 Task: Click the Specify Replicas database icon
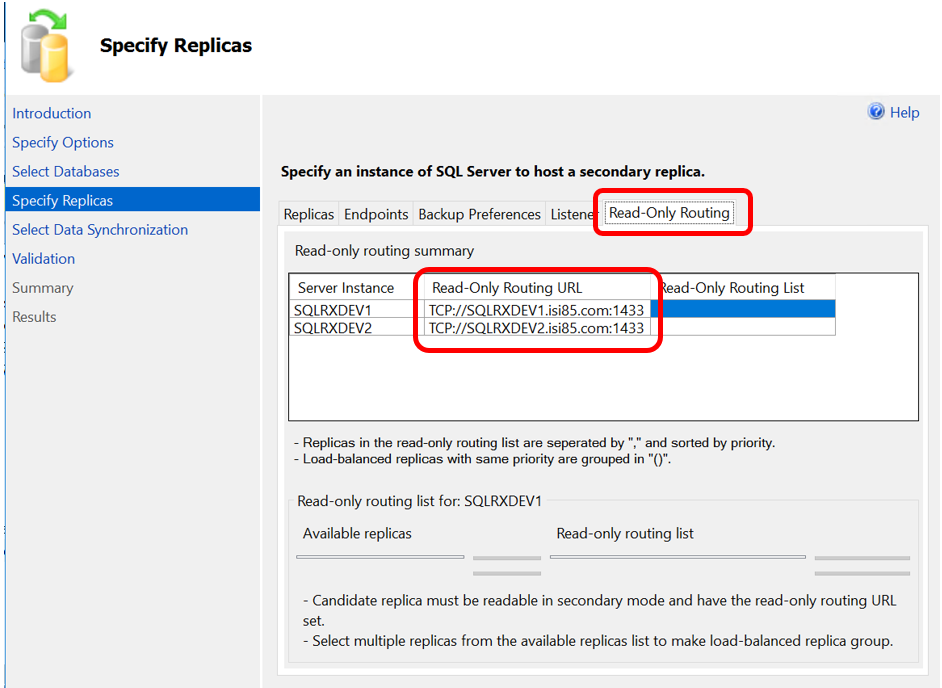(x=46, y=45)
